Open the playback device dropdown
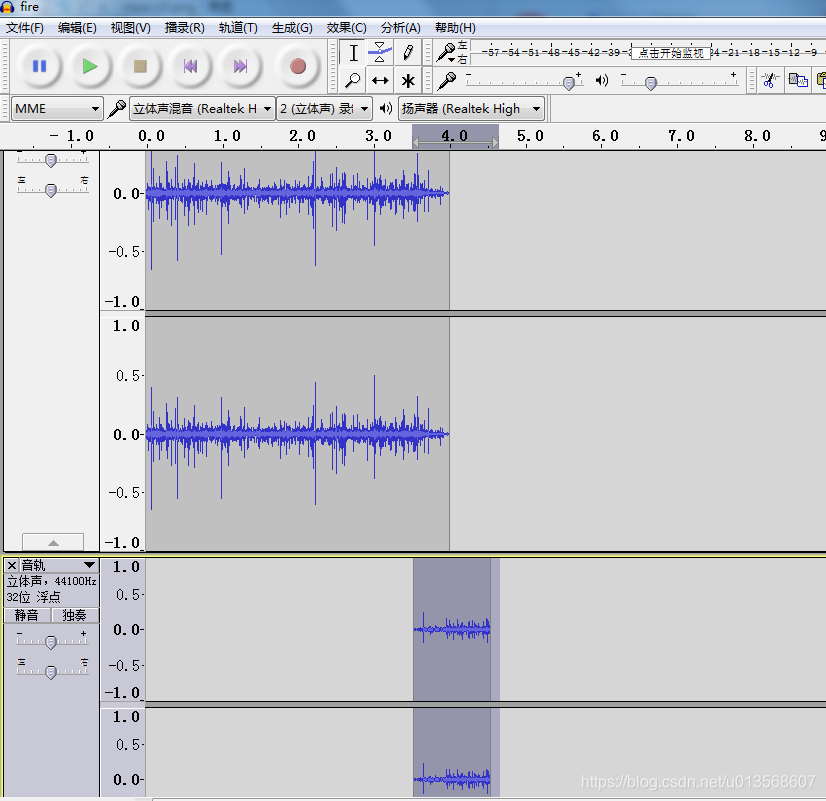 pos(471,109)
